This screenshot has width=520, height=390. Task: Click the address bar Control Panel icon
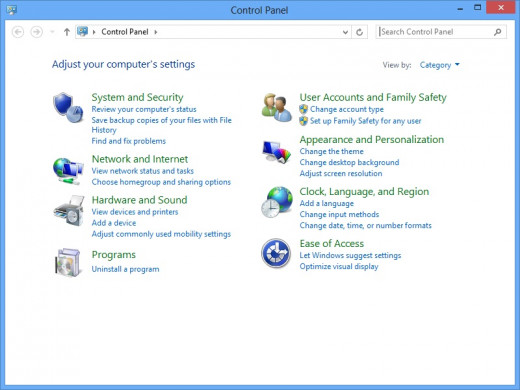(x=82, y=32)
